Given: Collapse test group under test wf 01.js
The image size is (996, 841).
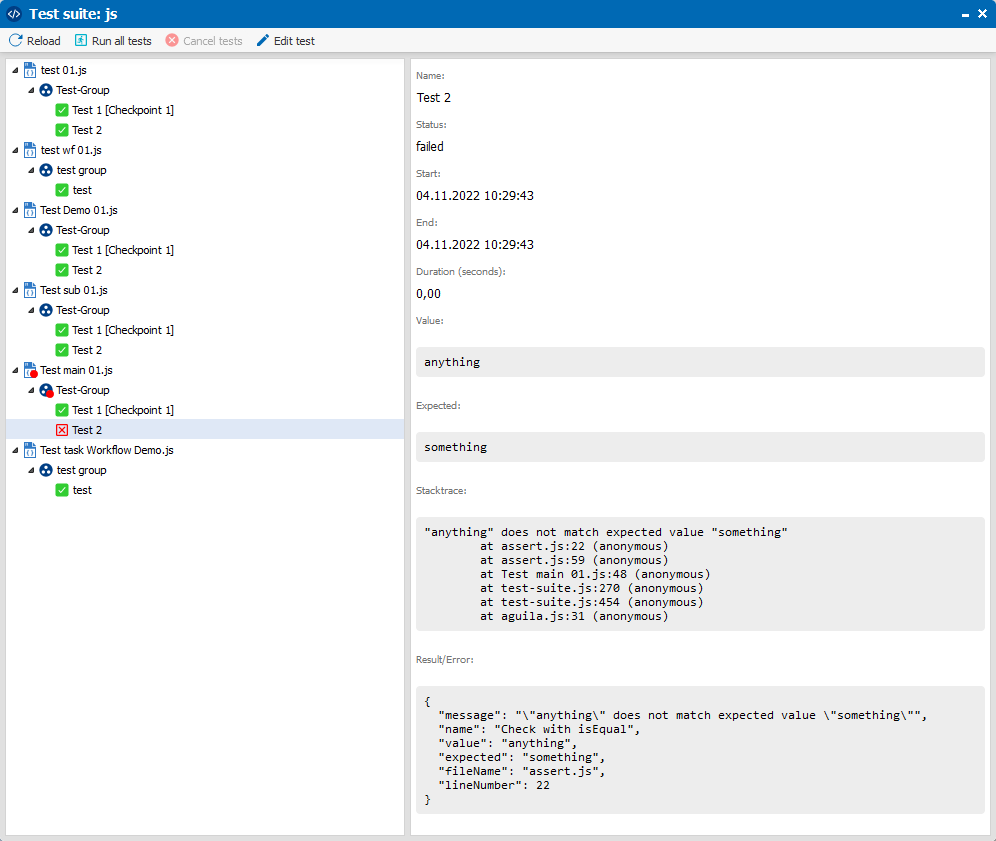Looking at the screenshot, I should 31,170.
